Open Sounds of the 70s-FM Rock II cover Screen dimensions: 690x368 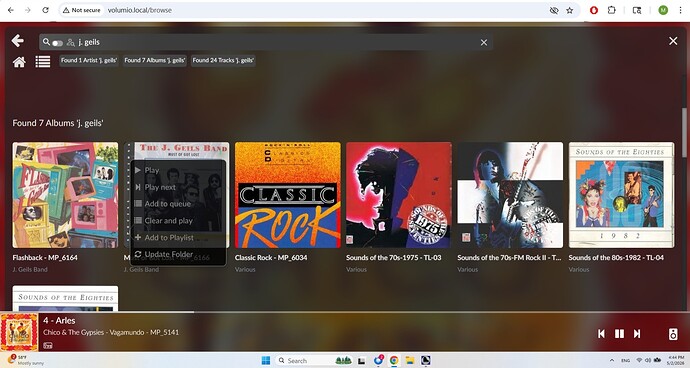pyautogui.click(x=510, y=195)
